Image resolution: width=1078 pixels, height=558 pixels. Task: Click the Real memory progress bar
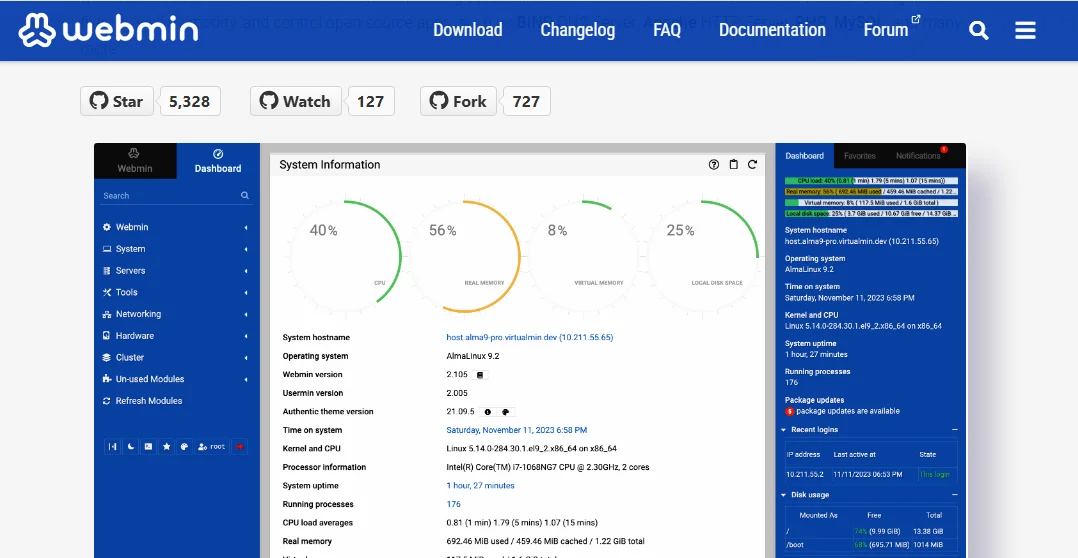click(871, 192)
